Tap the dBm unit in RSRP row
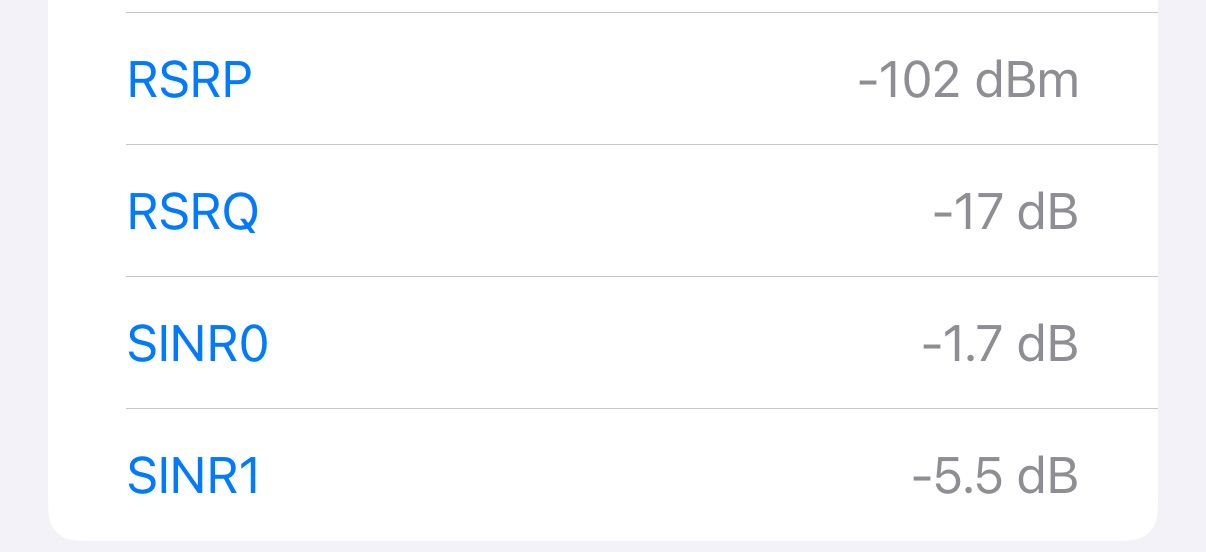 pos(1027,80)
